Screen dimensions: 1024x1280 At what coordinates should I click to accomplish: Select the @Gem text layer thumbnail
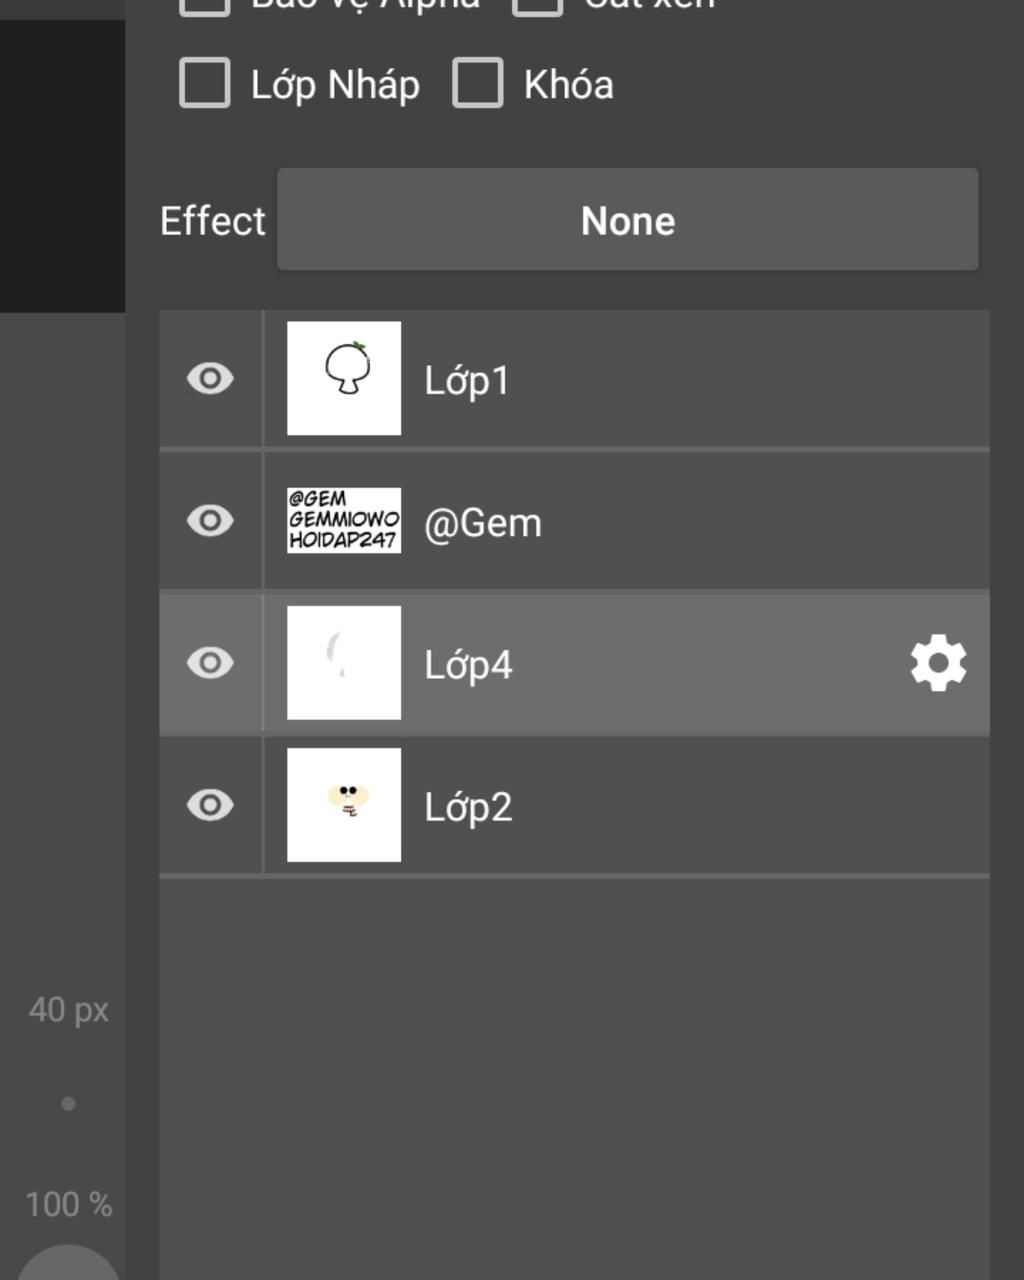(344, 520)
